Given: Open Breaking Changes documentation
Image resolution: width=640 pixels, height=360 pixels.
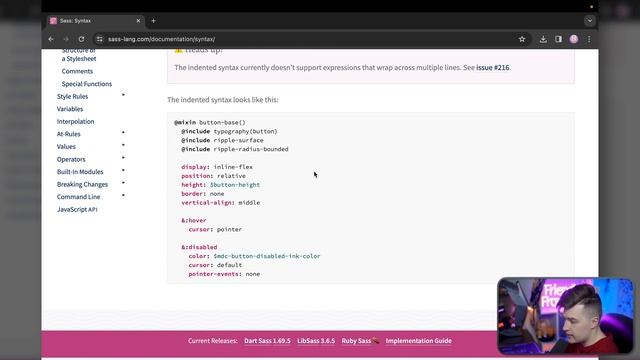Looking at the screenshot, I should click(x=82, y=184).
